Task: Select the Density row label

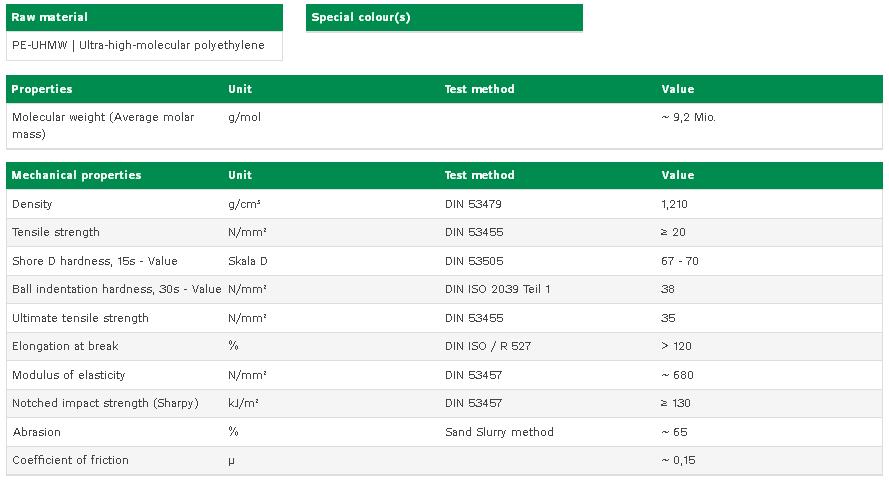Action: [x=32, y=204]
